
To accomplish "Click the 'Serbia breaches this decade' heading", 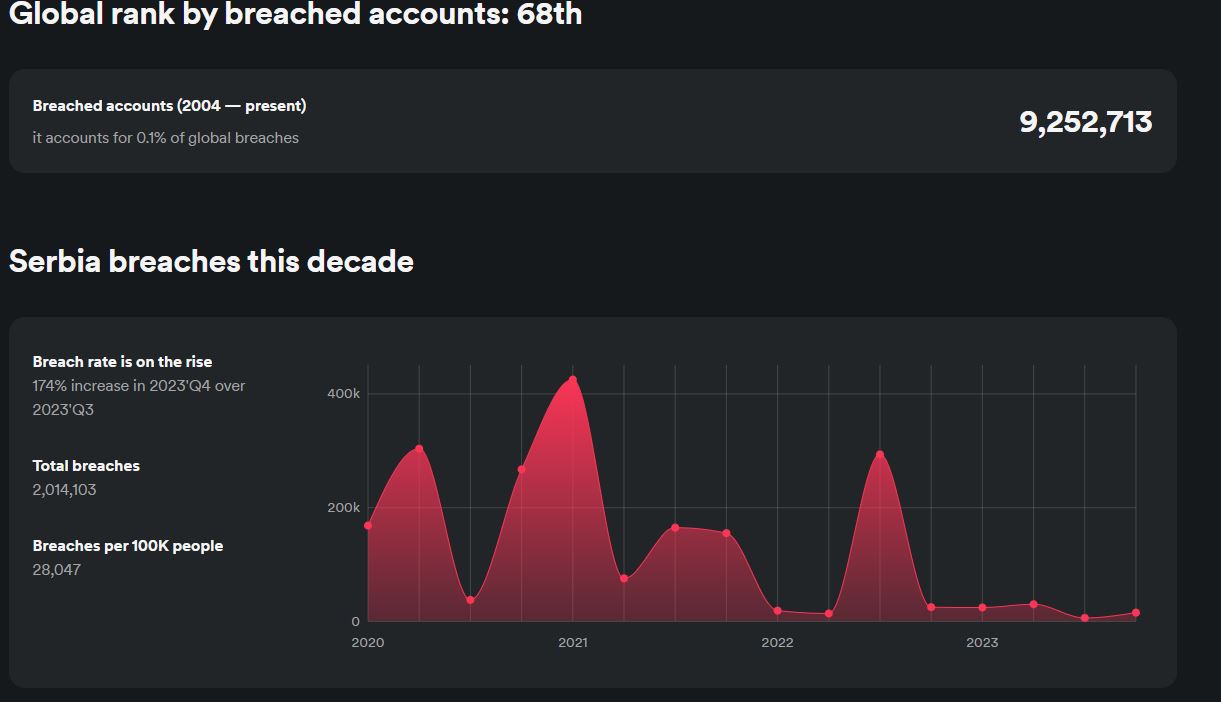I will tap(211, 261).
